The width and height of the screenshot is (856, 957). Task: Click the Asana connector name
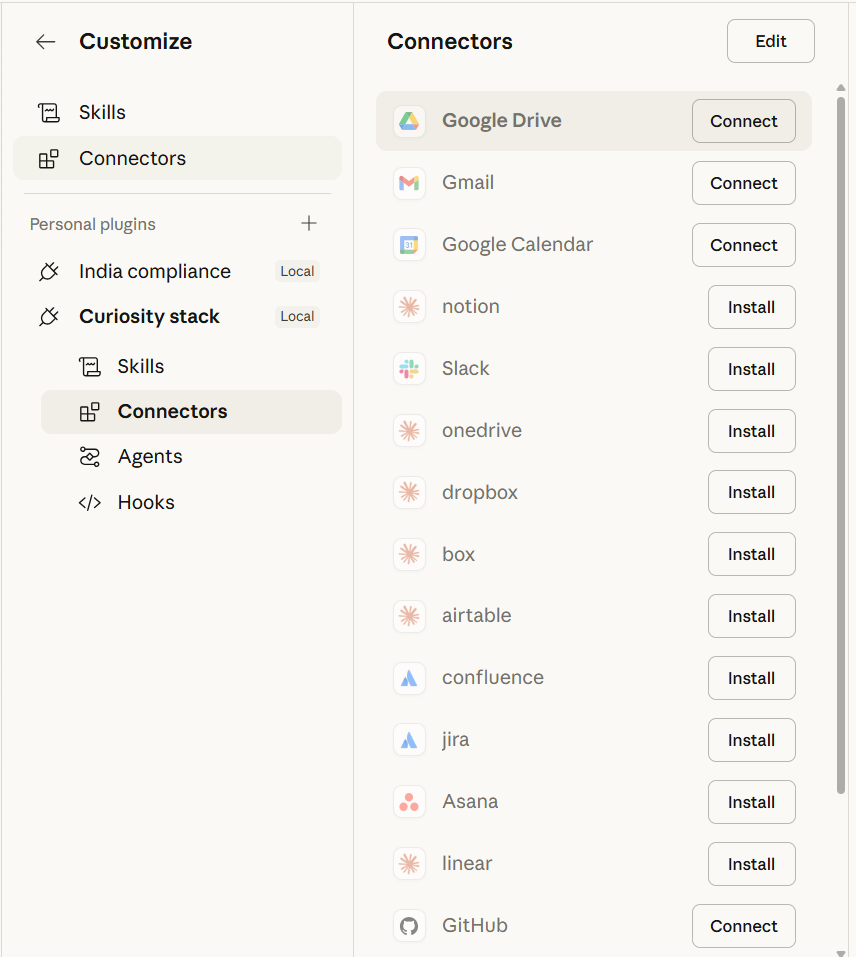pos(470,801)
